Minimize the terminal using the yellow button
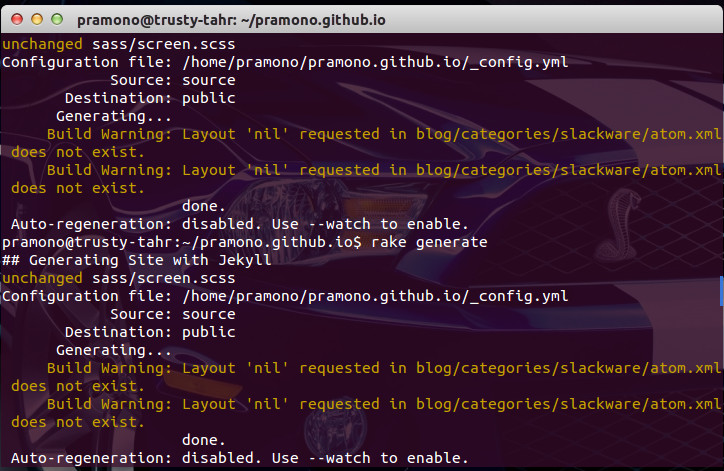Viewport: 724px width, 471px height. click(37, 19)
